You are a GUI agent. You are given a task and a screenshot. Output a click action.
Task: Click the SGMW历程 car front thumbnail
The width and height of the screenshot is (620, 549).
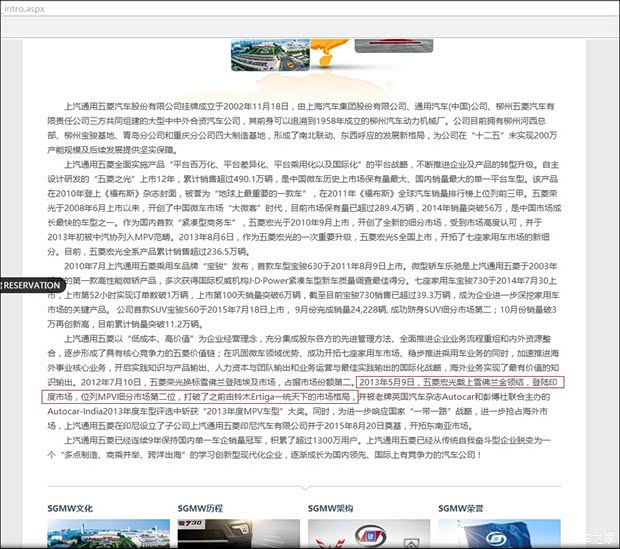tap(238, 534)
